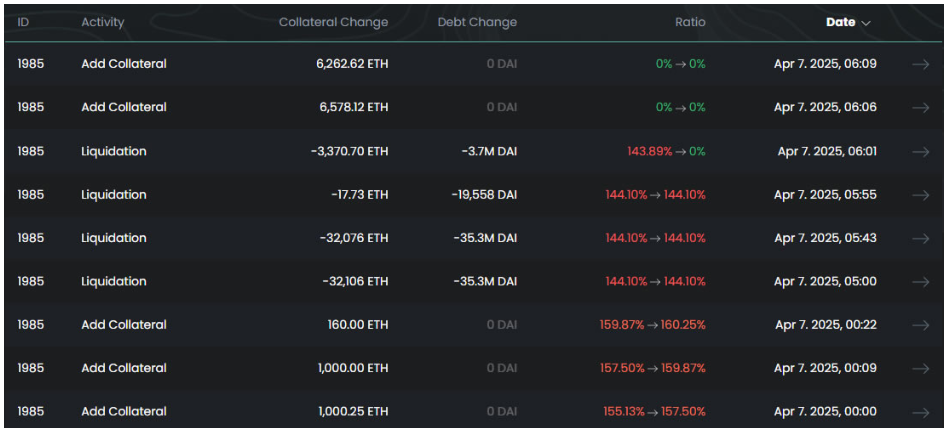This screenshot has height=432, width=948.
Task: Click arrow on the Apr 7, 00:09 row
Action: click(920, 368)
